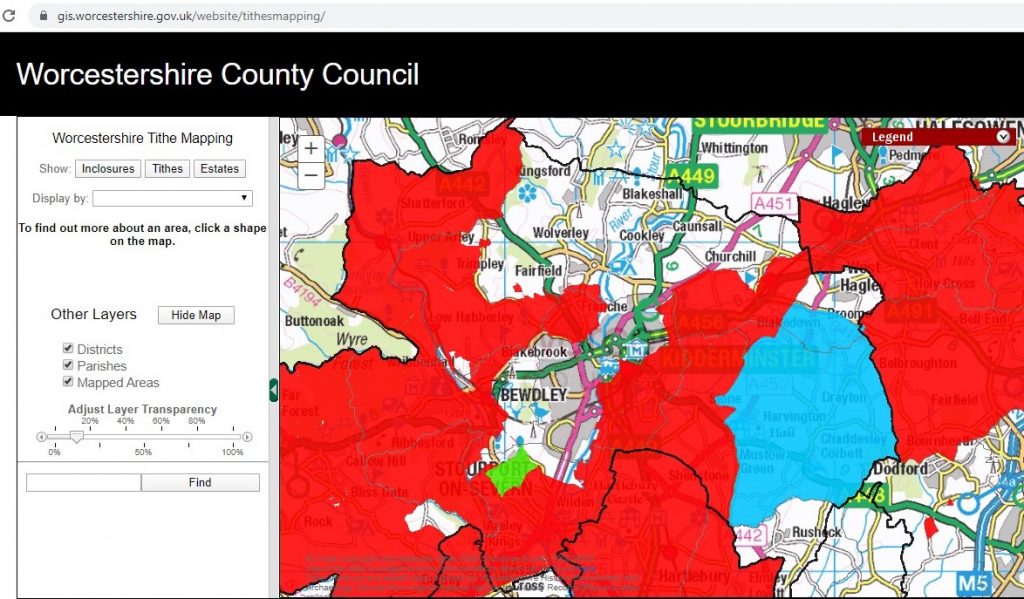This screenshot has height=599, width=1024.
Task: Switch to the Tithes view
Action: tap(166, 168)
